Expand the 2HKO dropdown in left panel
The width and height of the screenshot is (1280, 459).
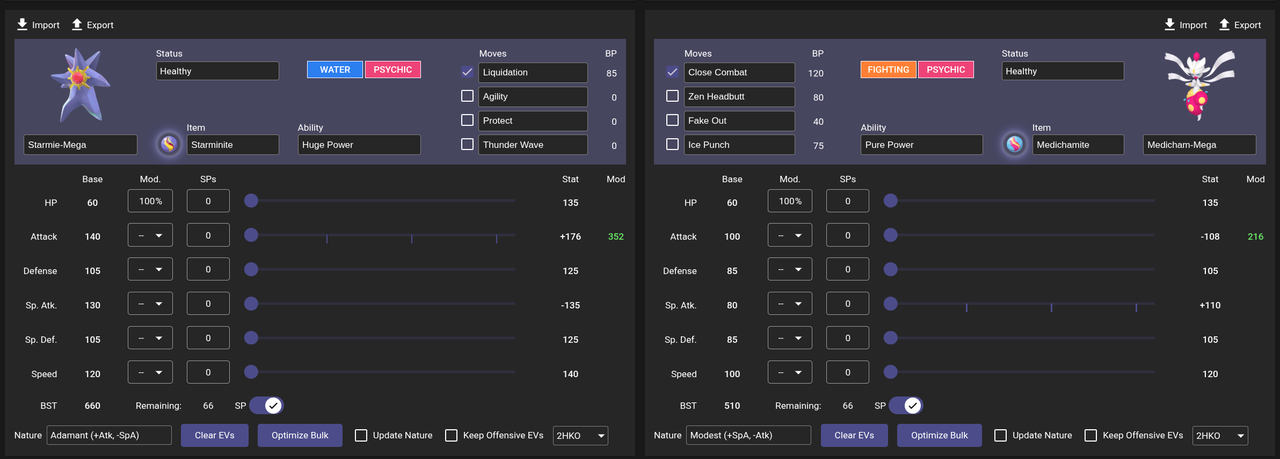coord(580,435)
